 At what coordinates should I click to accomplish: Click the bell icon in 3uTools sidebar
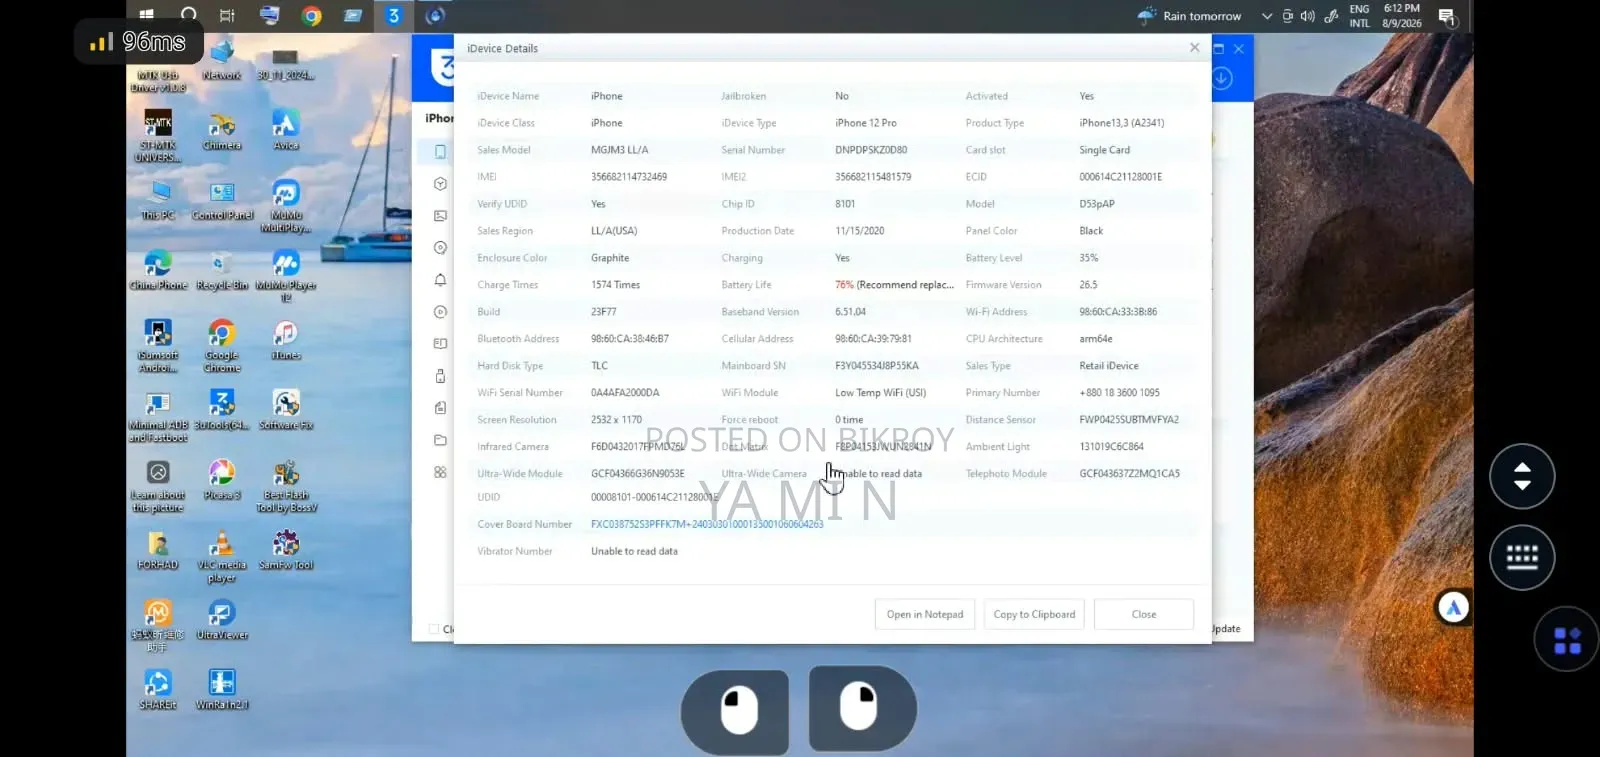point(440,280)
